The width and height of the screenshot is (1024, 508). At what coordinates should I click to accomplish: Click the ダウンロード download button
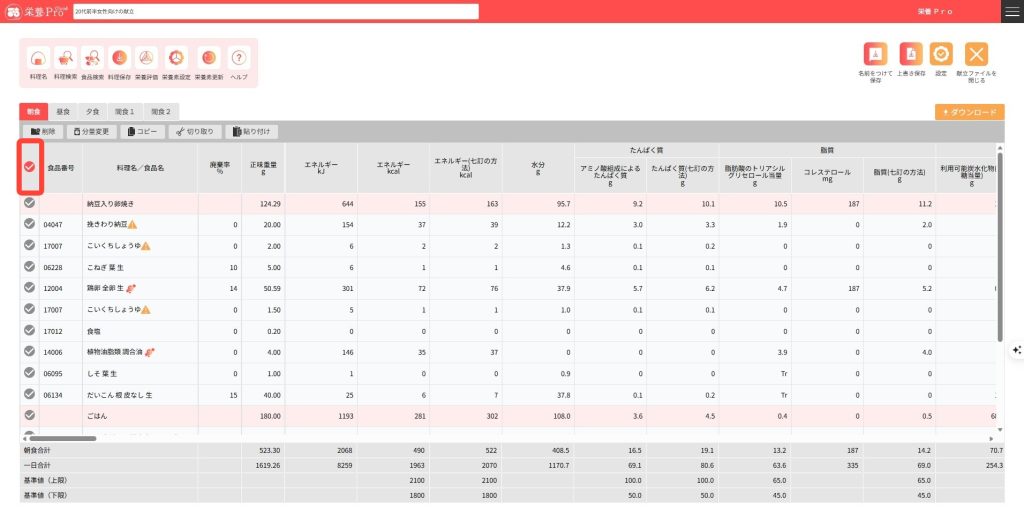(x=969, y=112)
